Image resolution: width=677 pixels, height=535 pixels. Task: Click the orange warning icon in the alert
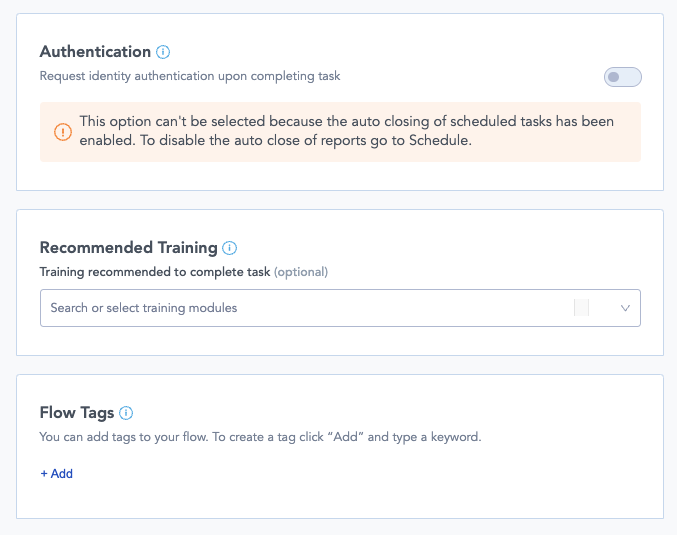click(63, 131)
